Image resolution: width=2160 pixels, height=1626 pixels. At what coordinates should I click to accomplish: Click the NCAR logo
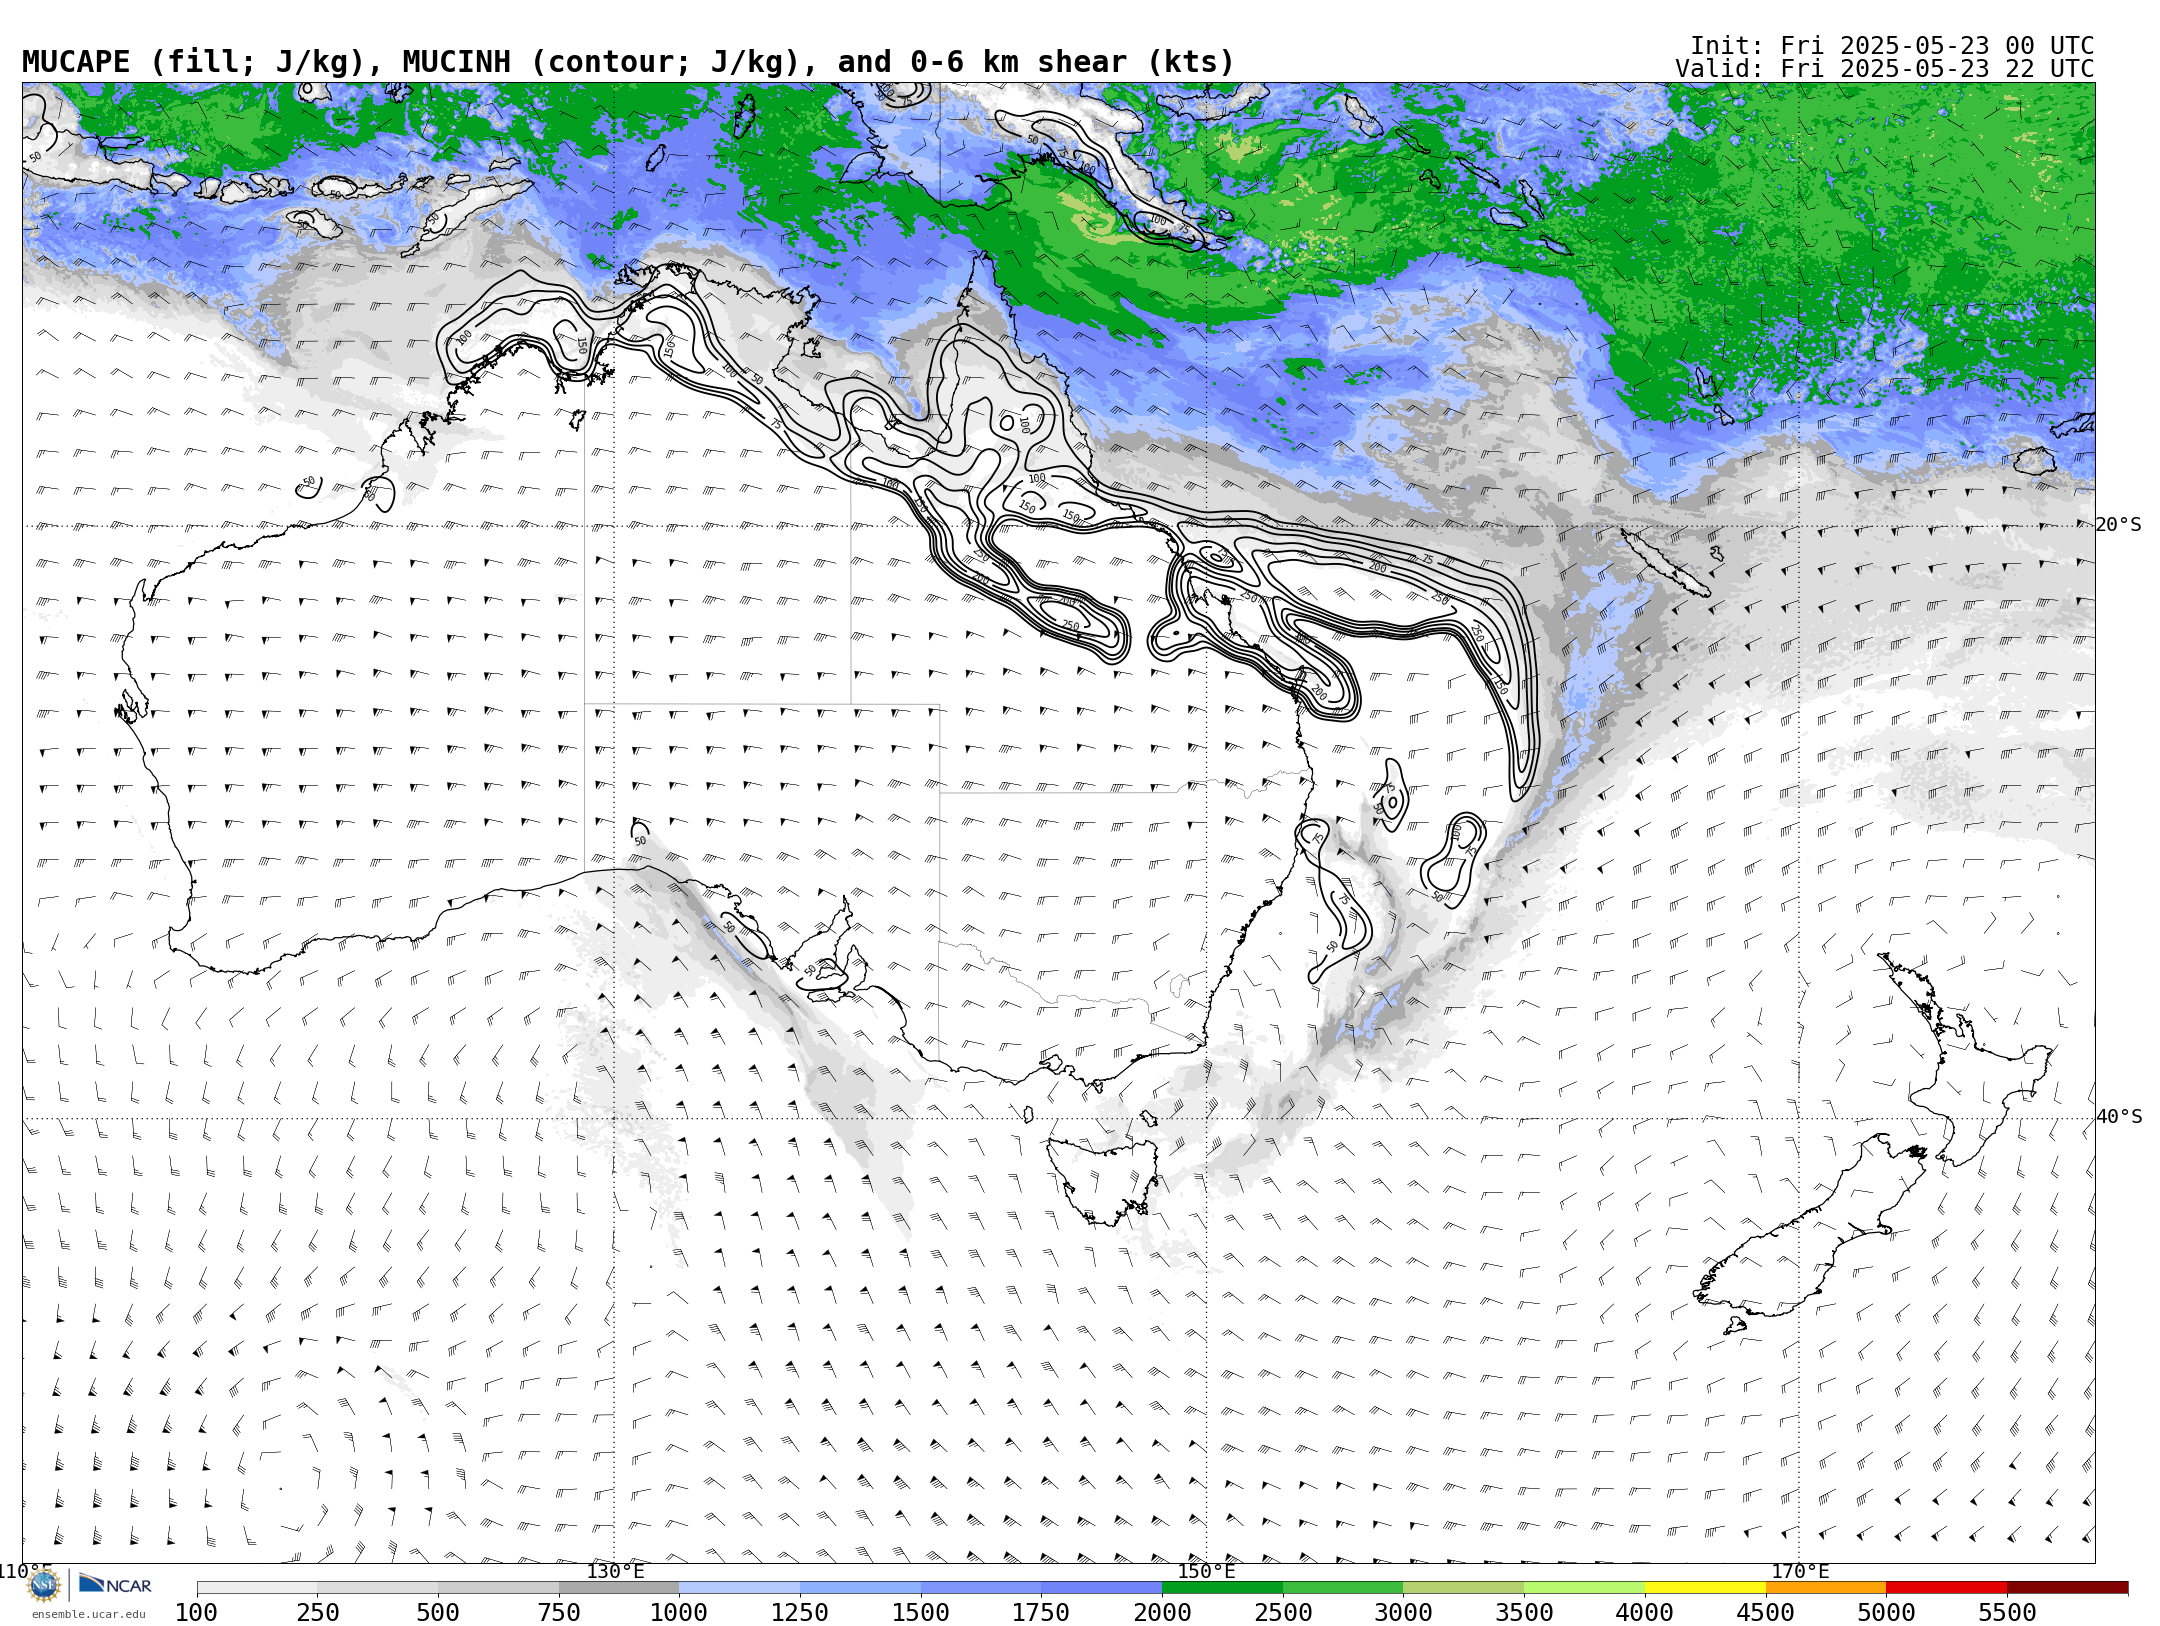(x=115, y=1584)
